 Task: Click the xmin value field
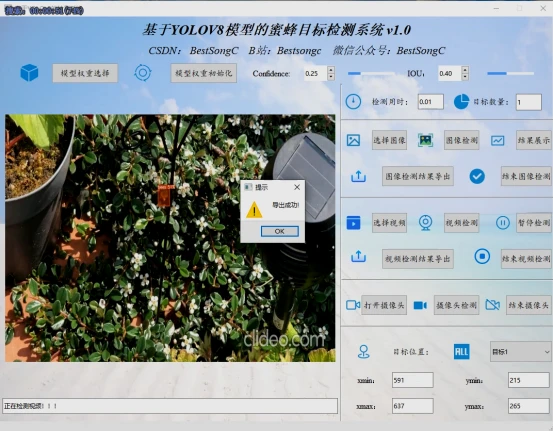pos(412,380)
